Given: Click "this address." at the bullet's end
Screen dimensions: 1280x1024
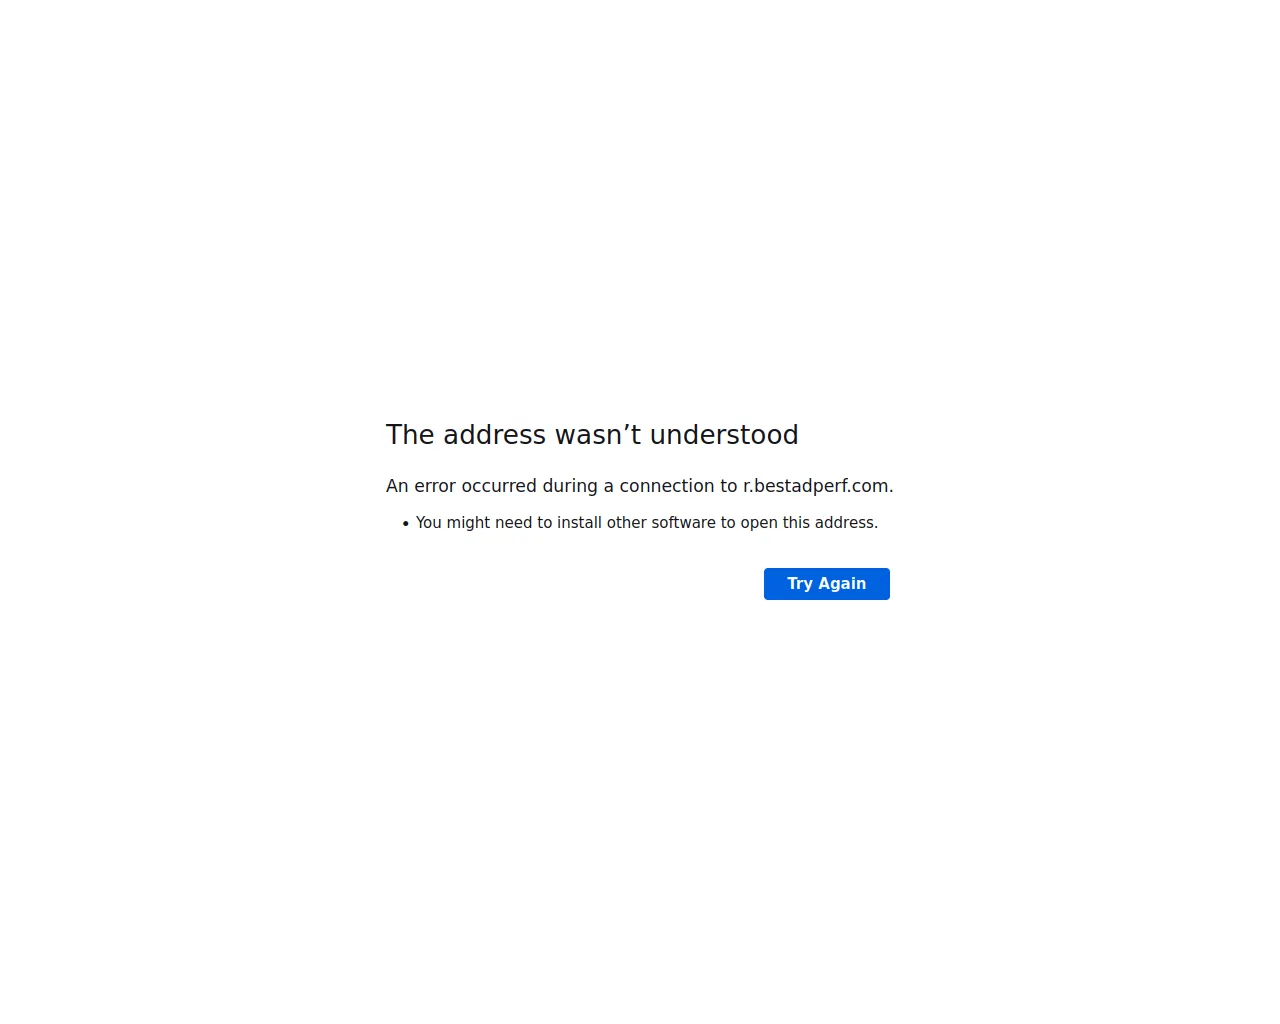Looking at the screenshot, I should point(830,523).
